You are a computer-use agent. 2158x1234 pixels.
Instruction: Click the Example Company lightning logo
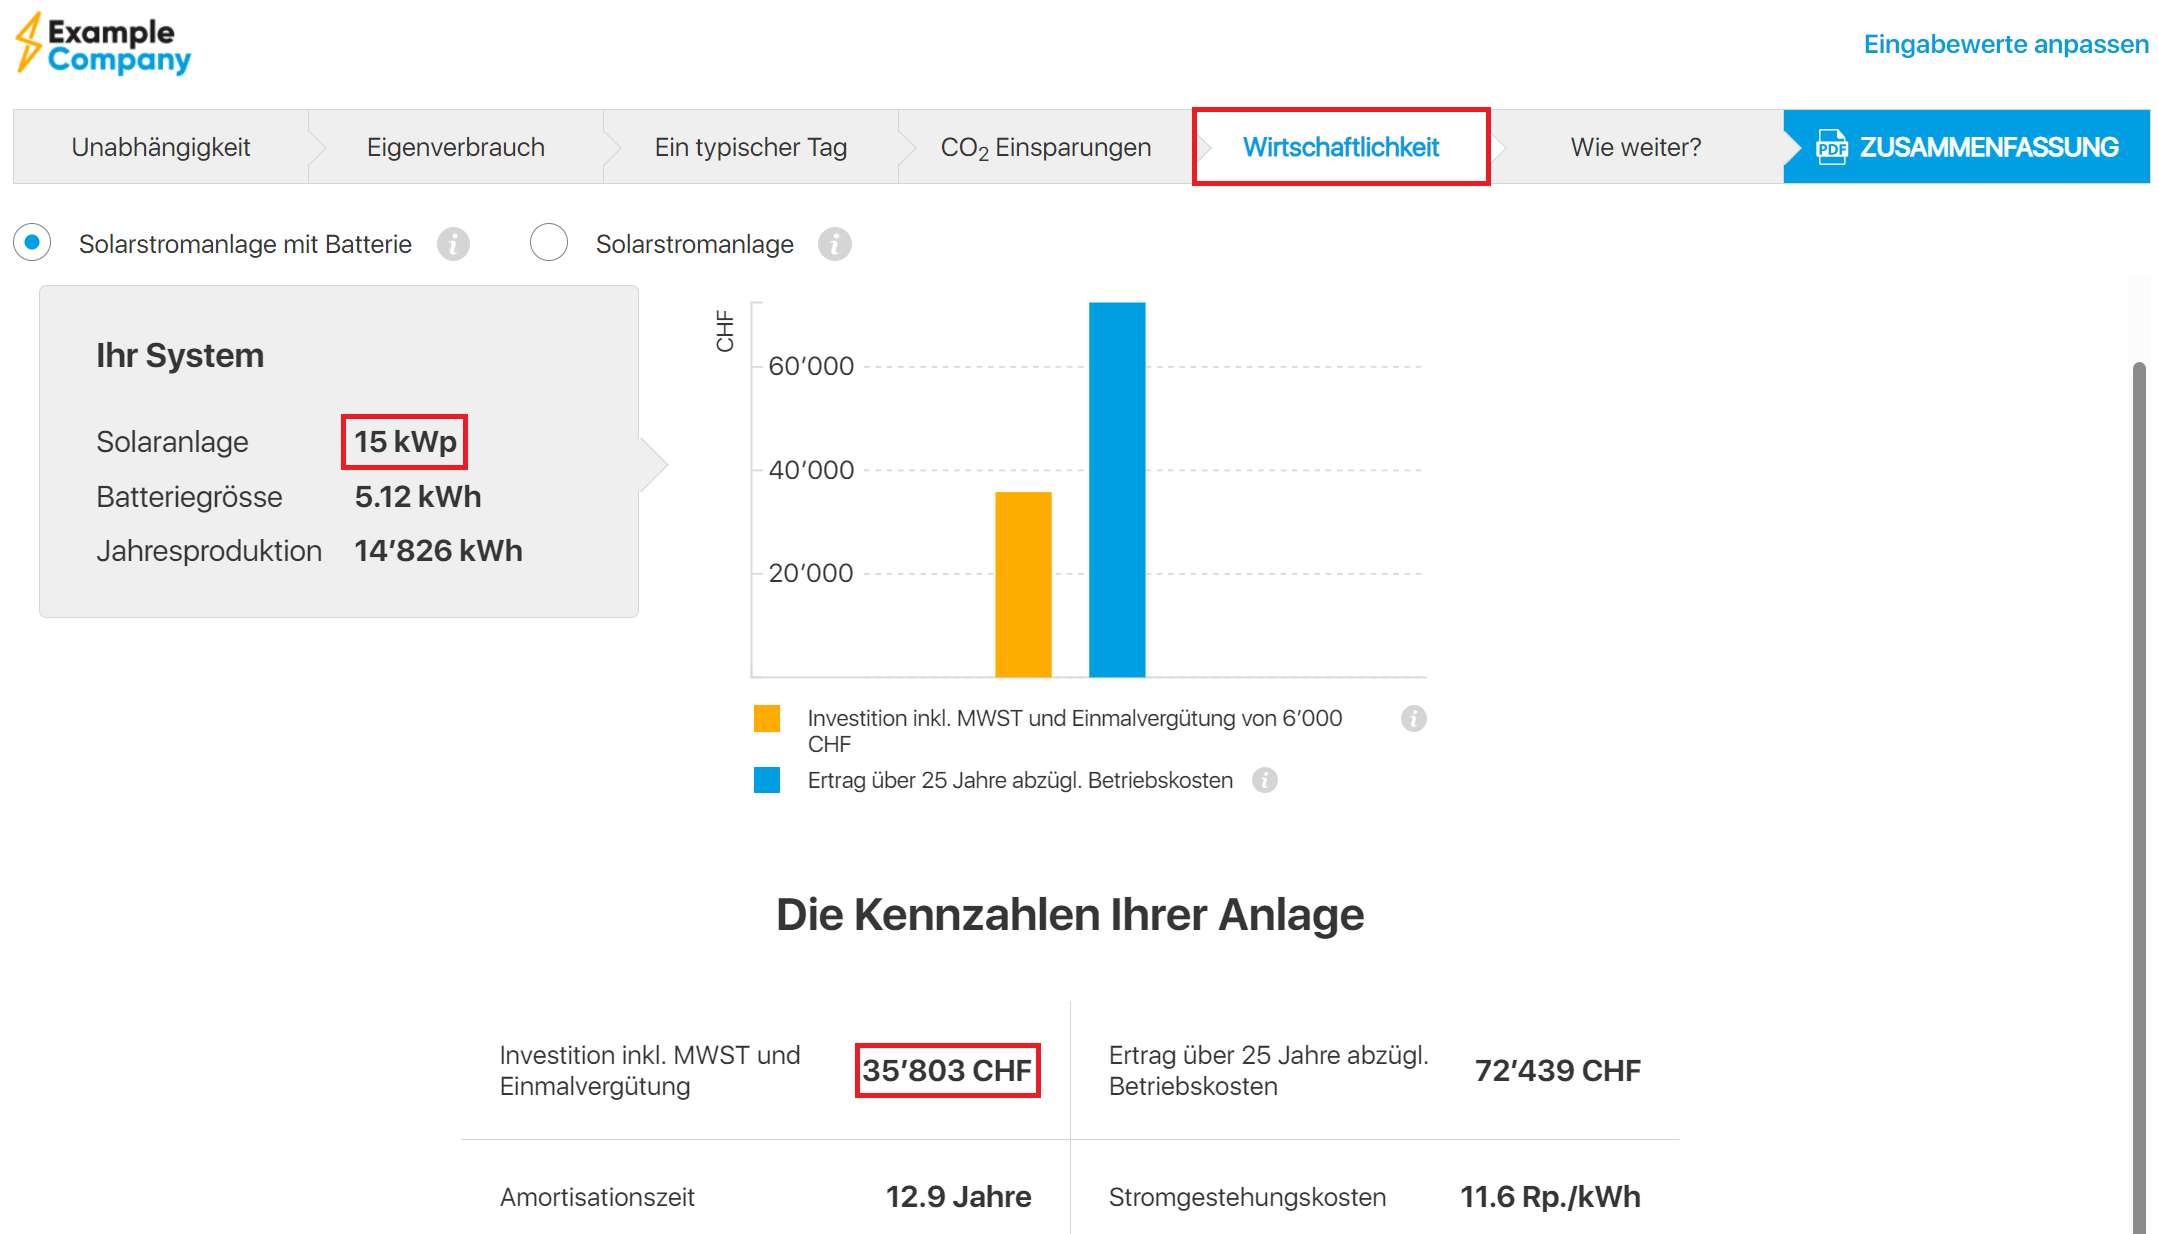[x=29, y=44]
